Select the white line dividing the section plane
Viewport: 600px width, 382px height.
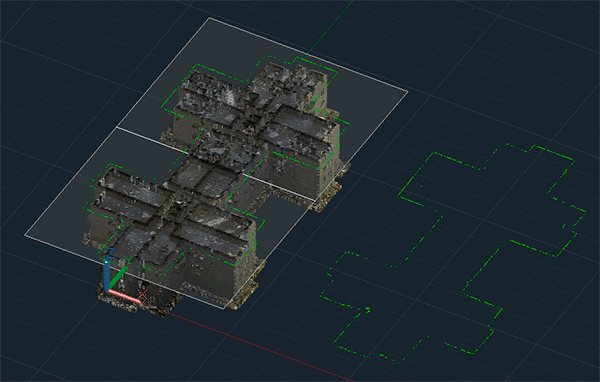(x=215, y=164)
